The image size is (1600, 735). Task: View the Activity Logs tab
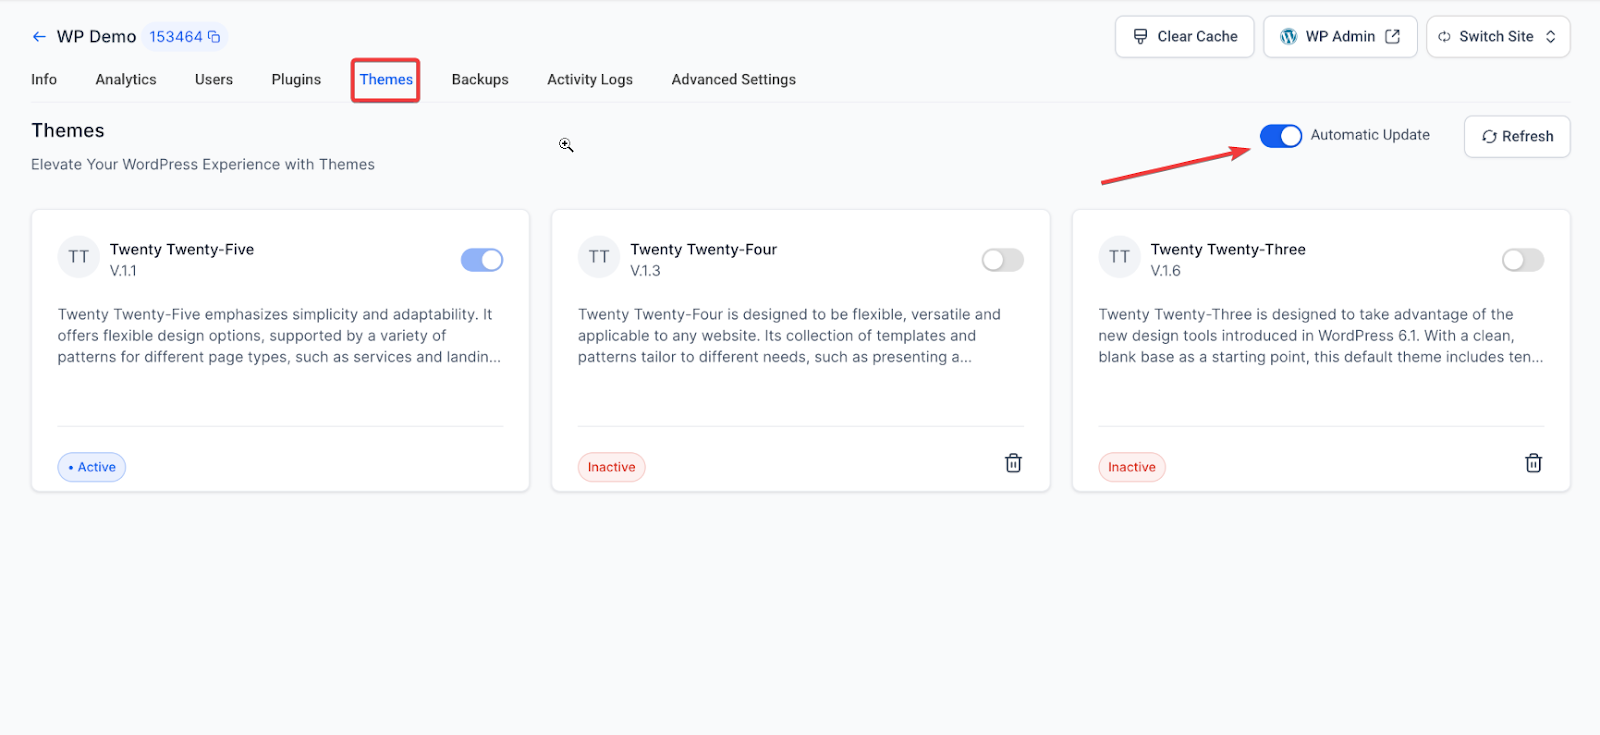(590, 79)
